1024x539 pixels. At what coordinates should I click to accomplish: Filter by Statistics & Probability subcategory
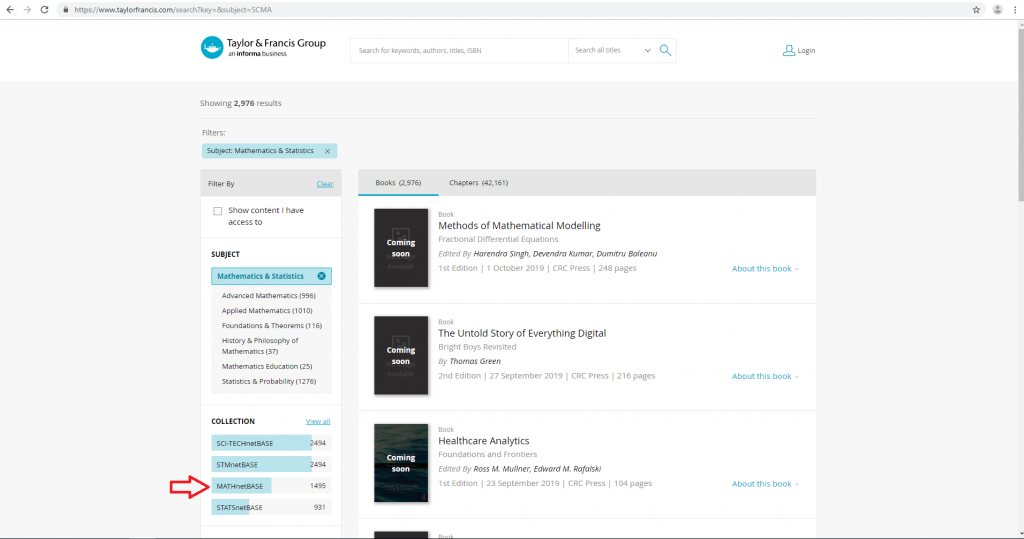pos(268,381)
